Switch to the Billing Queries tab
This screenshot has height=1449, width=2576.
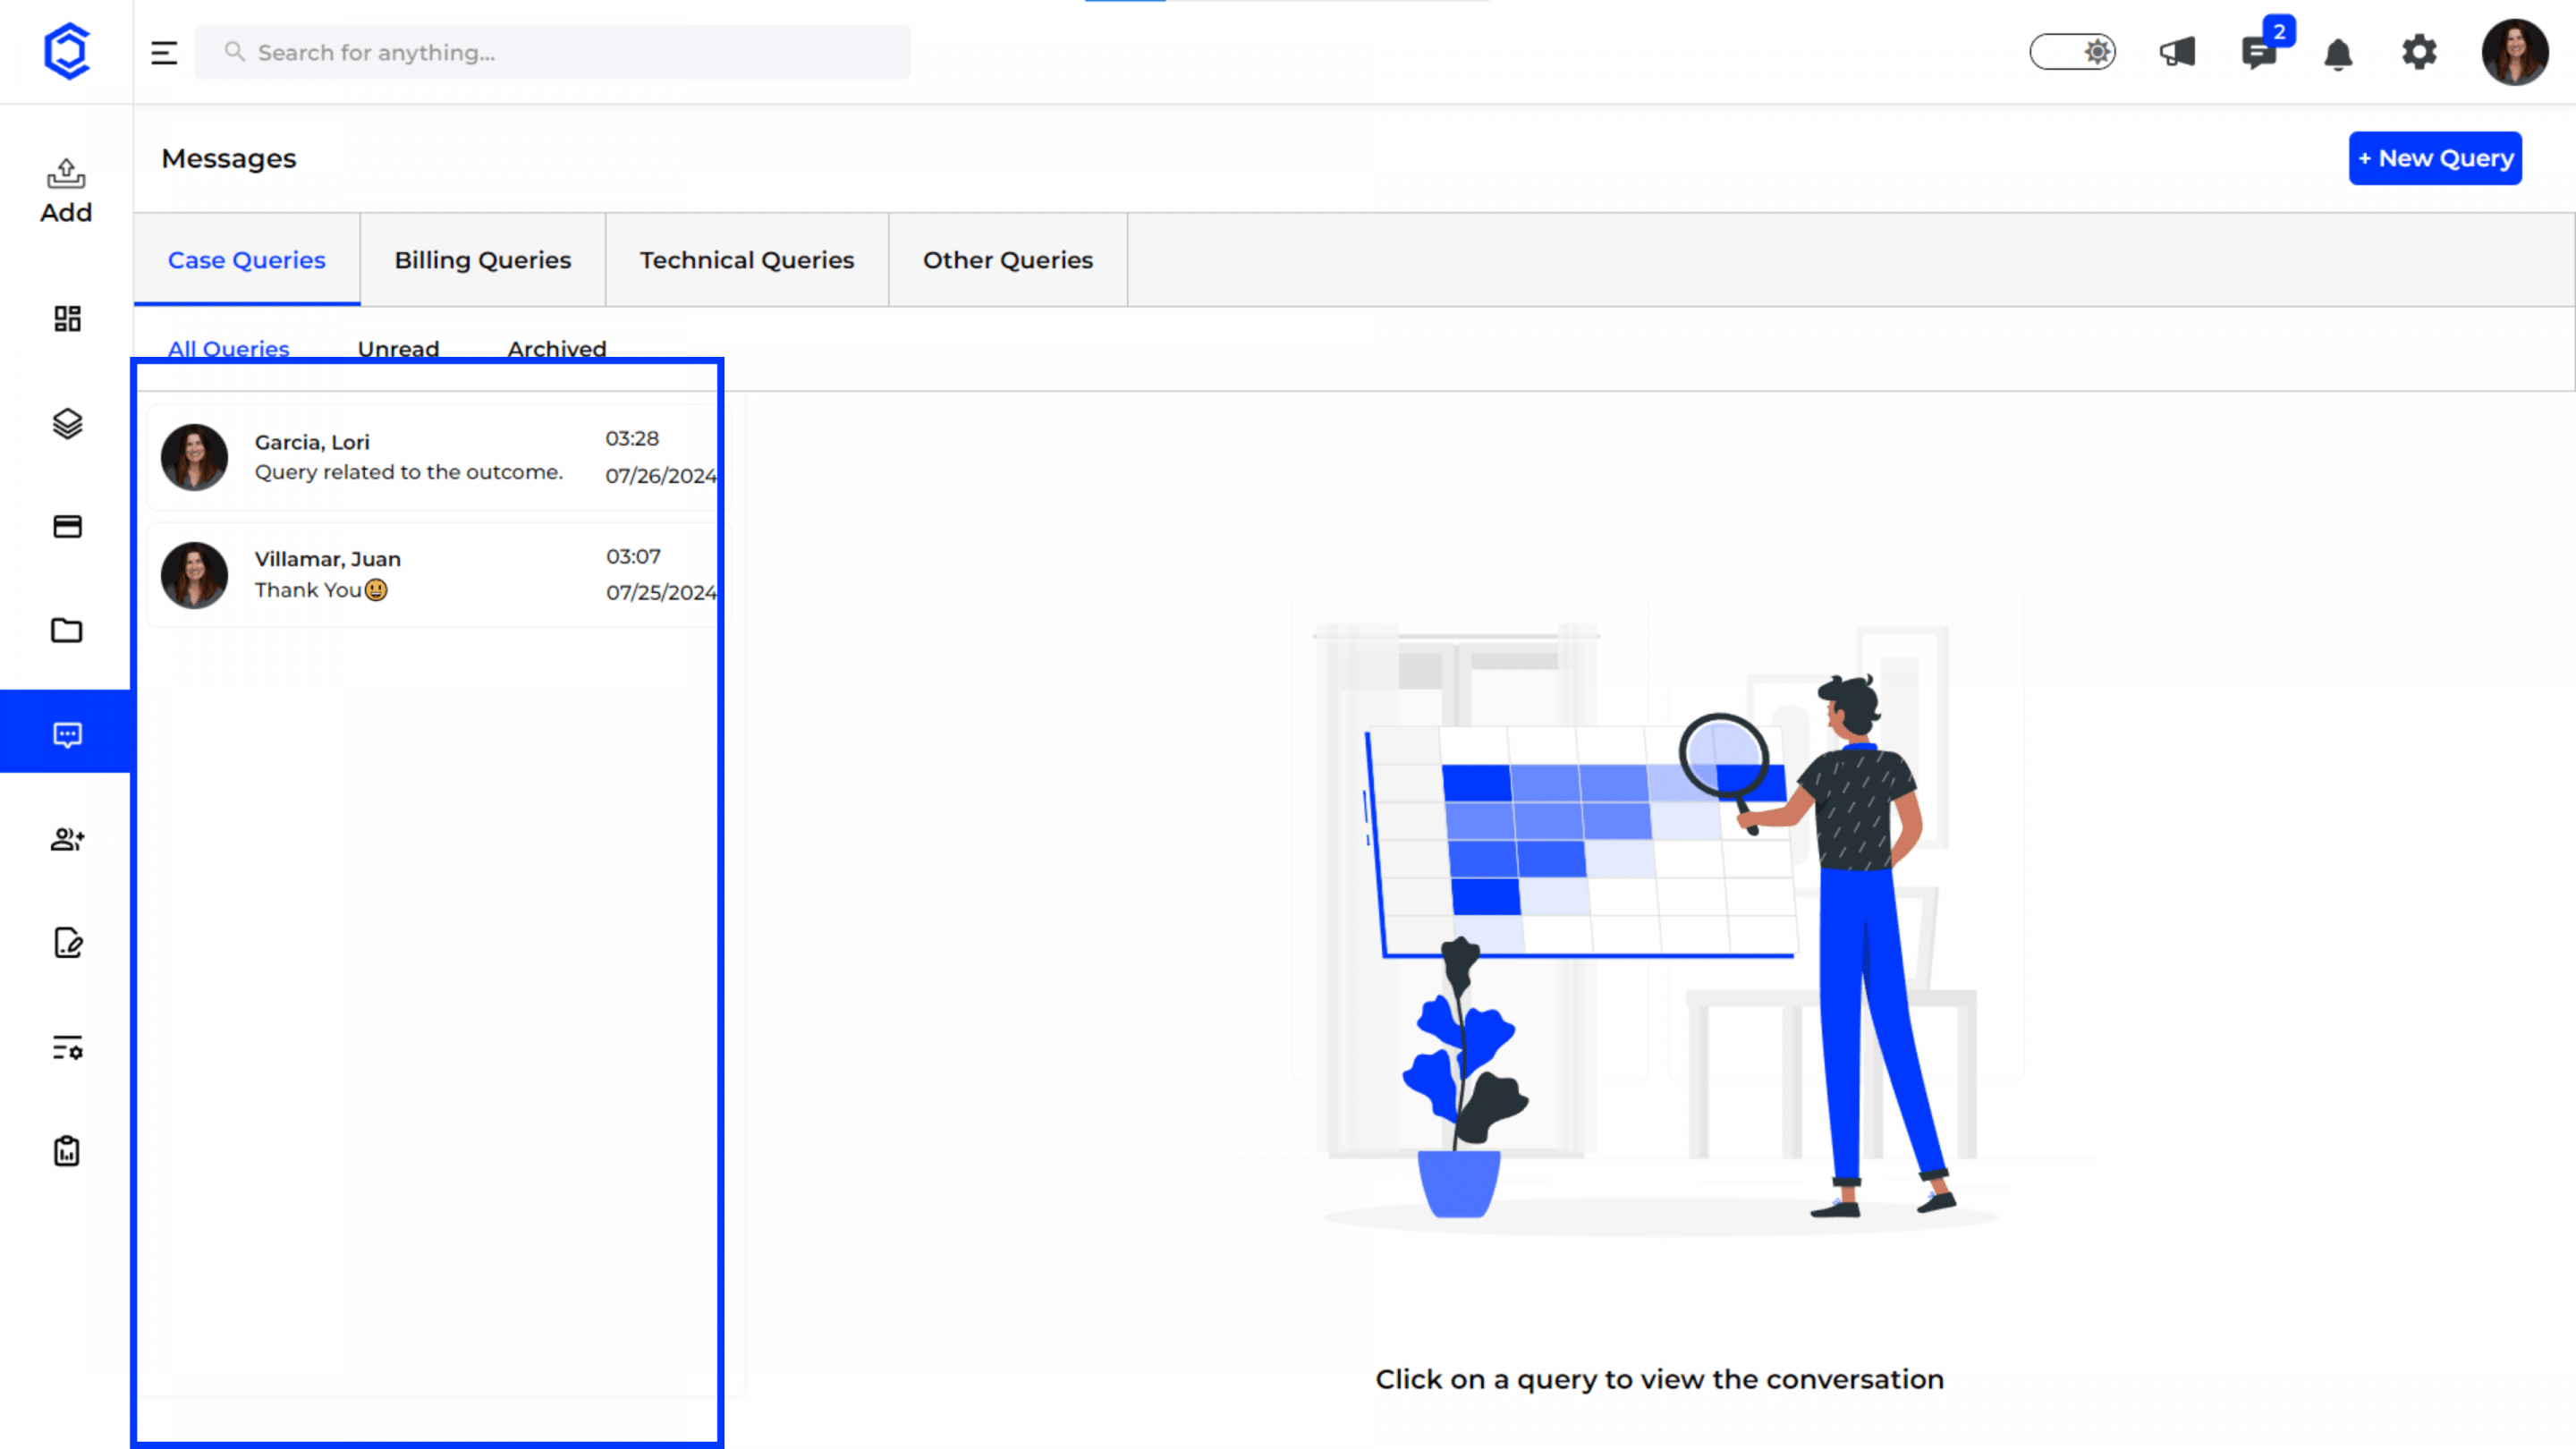pos(483,260)
